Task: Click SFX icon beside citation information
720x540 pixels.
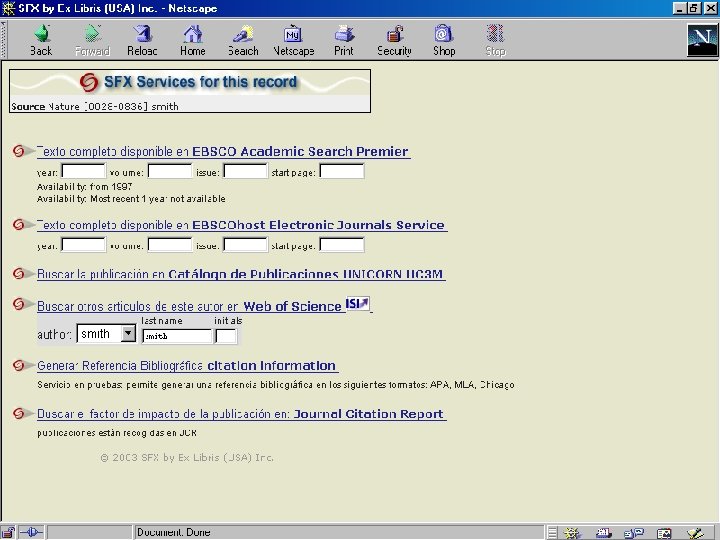Action: click(x=19, y=365)
